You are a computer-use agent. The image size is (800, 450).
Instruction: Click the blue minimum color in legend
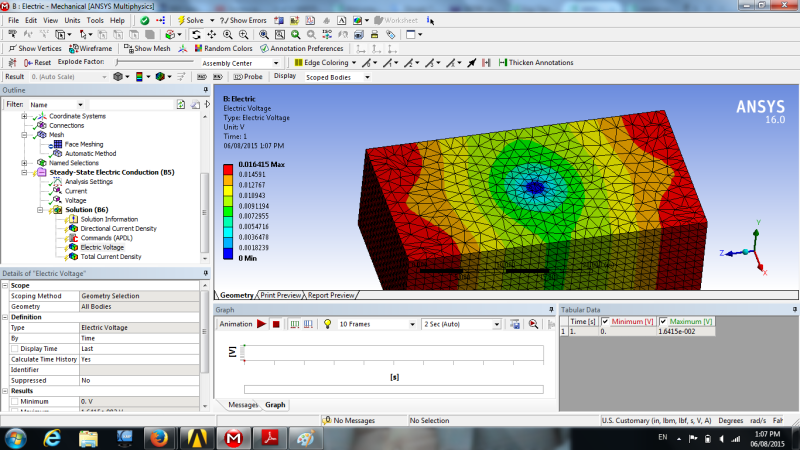pos(228,254)
